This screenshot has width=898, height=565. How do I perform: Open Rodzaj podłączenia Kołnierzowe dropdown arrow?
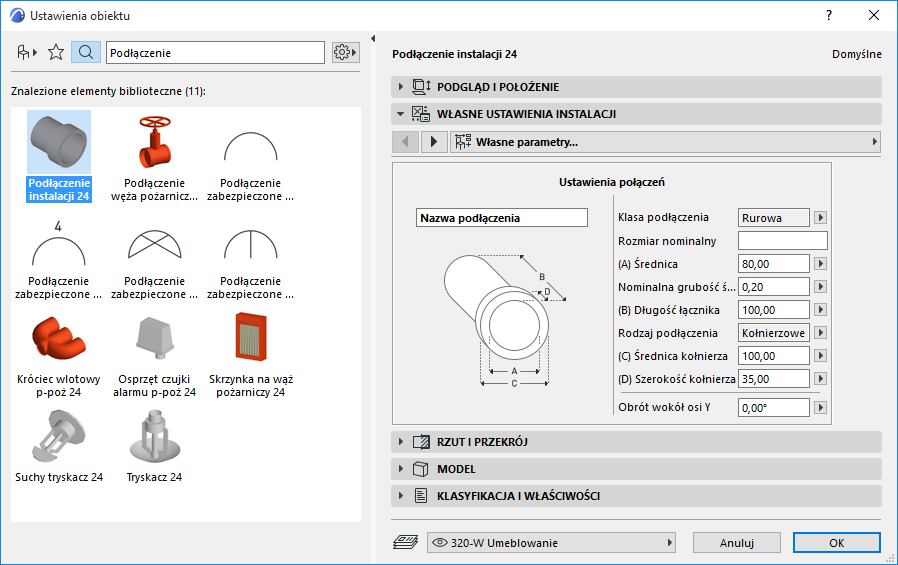coord(821,333)
